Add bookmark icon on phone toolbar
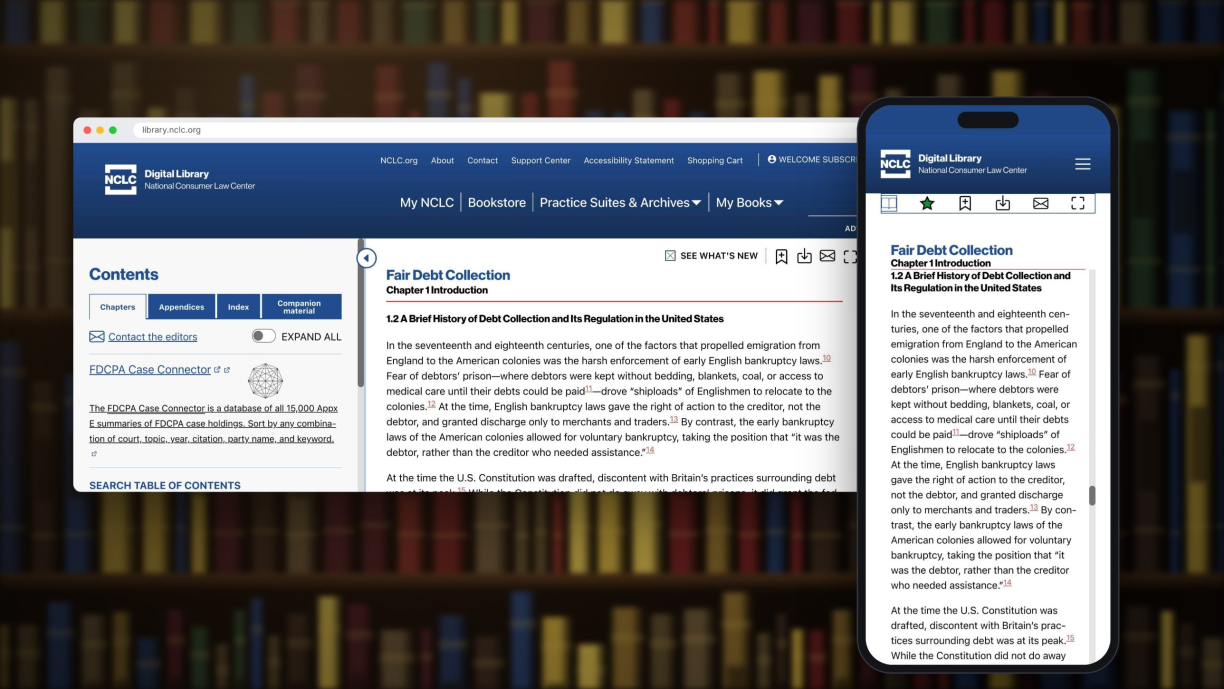Screen dimensions: 1224x689 965,203
